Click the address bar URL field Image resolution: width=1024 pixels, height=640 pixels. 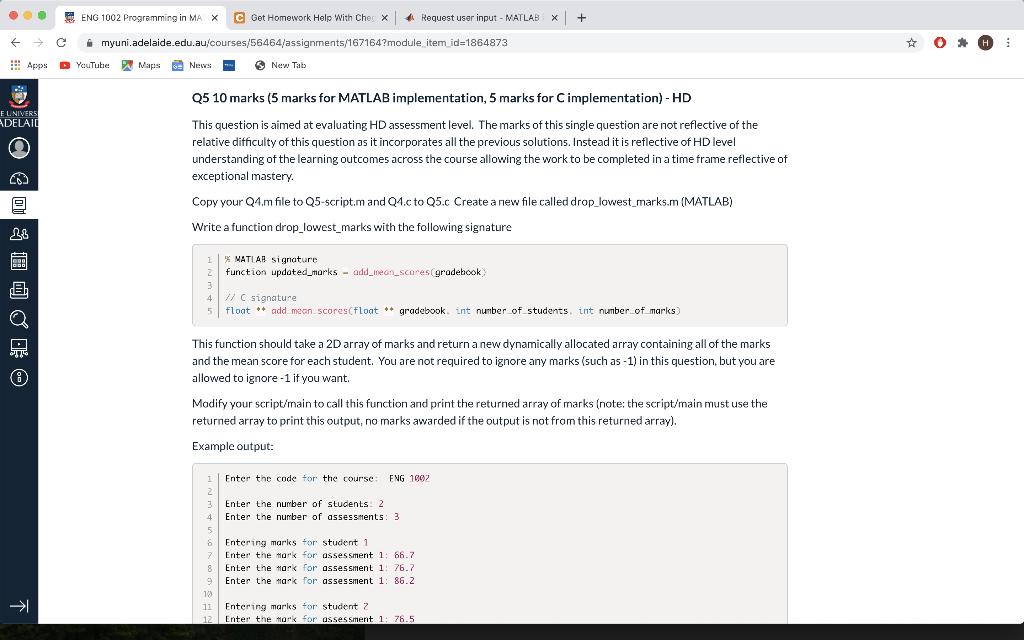[500, 42]
